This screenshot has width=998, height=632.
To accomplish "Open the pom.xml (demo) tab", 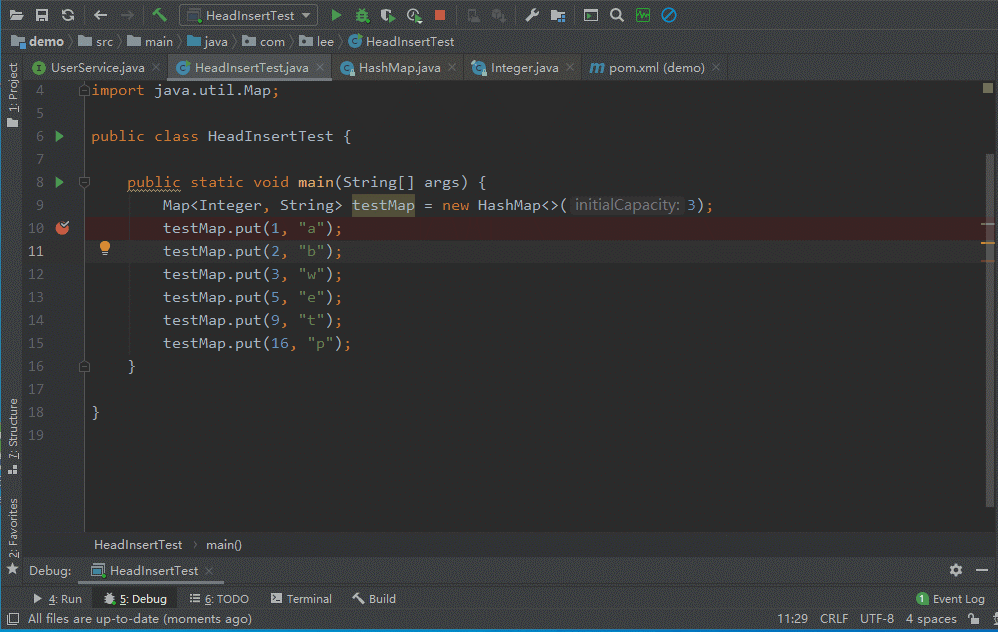I will coord(656,67).
